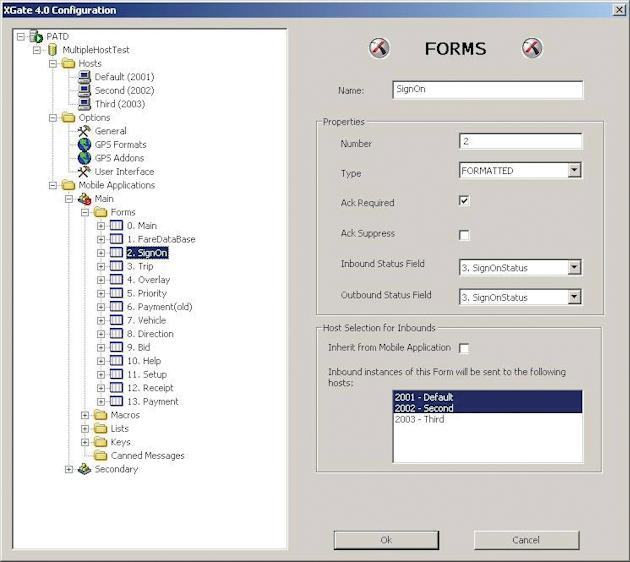Select the 13. Payment form item
This screenshot has width=630, height=562.
coord(152,401)
